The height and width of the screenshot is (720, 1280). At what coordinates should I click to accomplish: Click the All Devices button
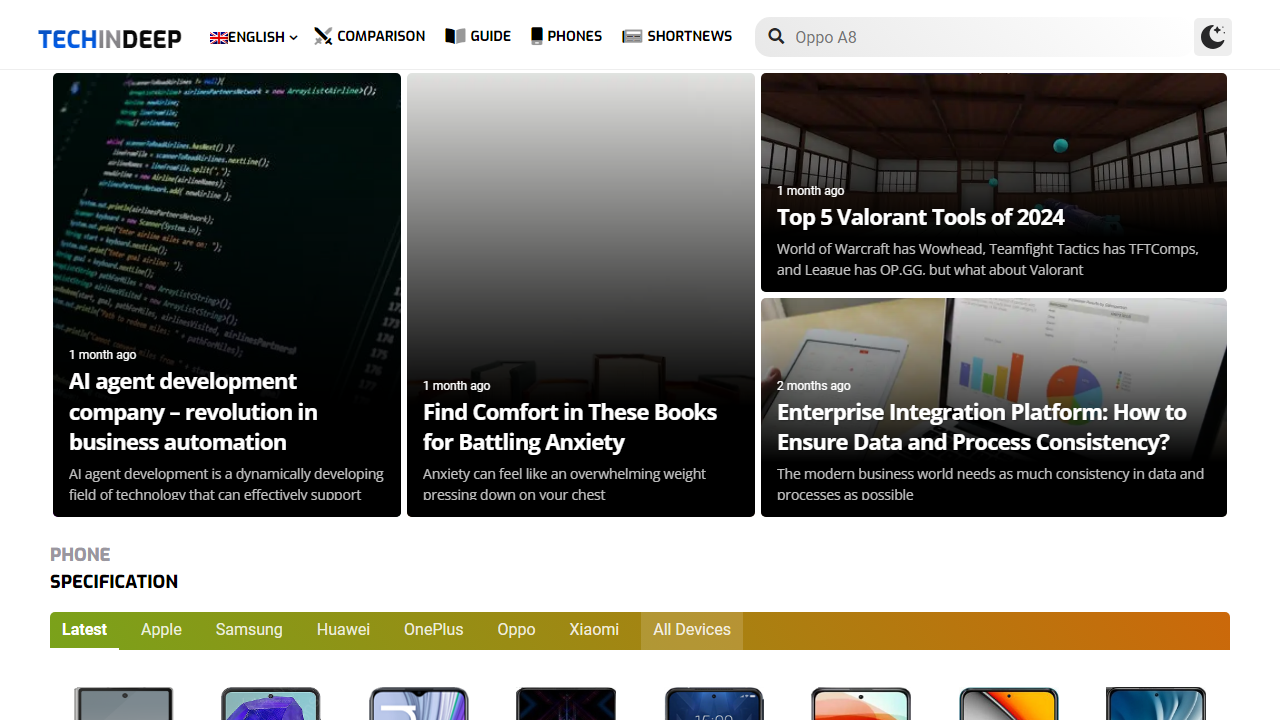(x=692, y=630)
